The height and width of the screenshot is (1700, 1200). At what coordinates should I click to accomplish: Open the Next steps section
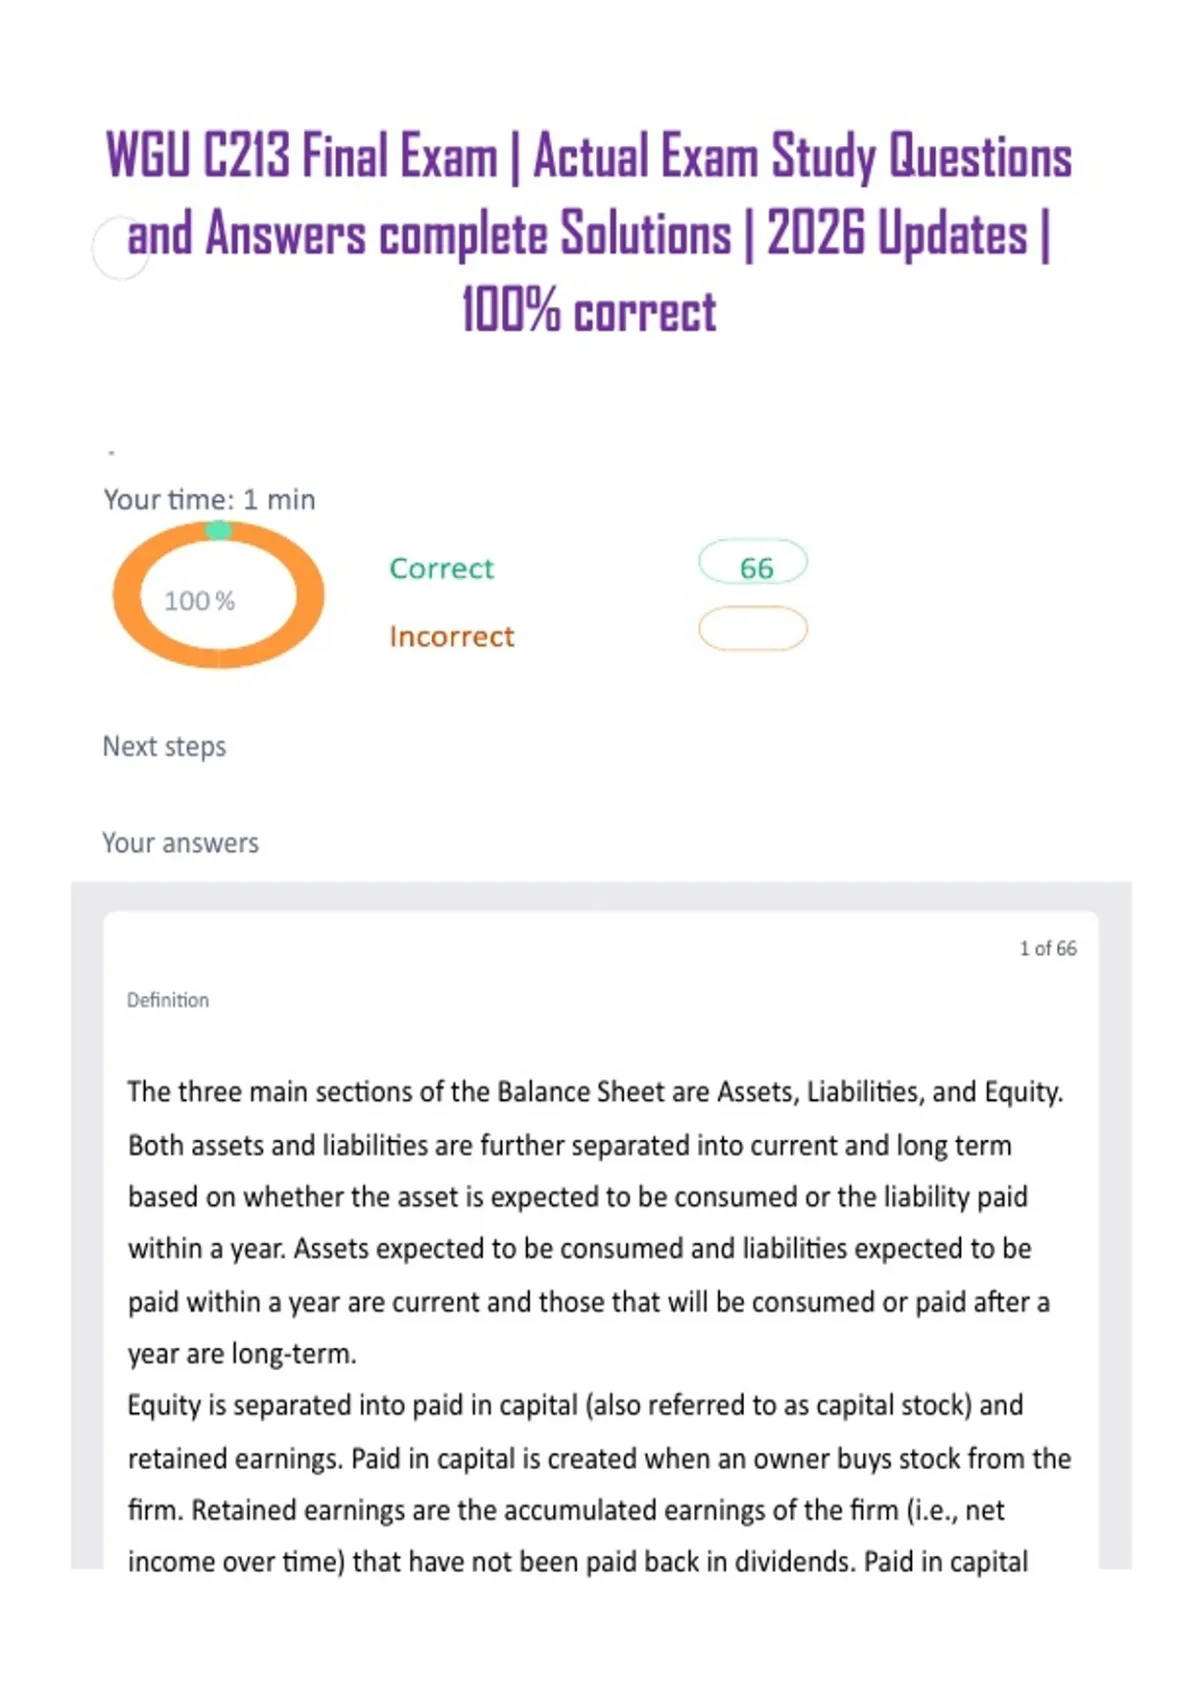tap(165, 746)
